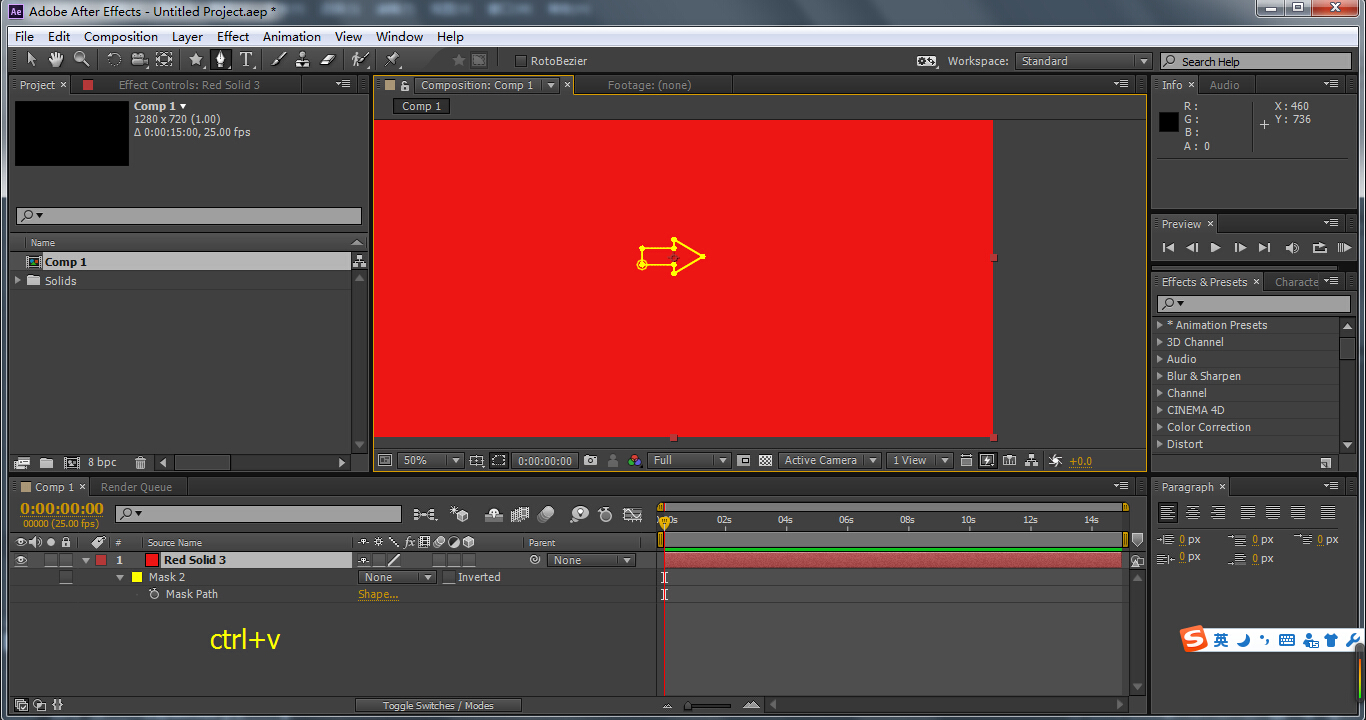
Task: Select the Zoom magnifier tool
Action: tap(81, 60)
